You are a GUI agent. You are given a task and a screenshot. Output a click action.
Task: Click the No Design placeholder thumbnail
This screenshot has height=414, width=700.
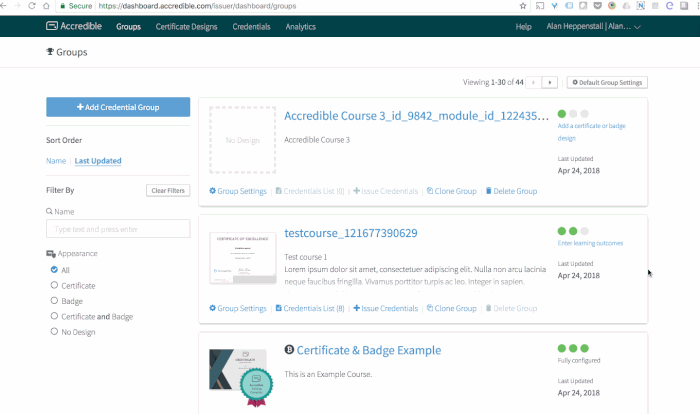tap(242, 140)
